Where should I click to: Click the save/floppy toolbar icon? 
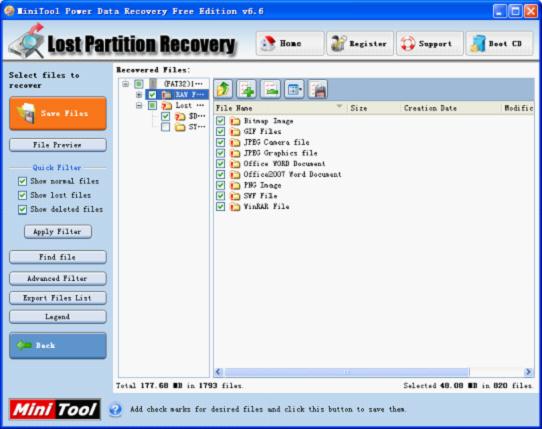point(318,89)
